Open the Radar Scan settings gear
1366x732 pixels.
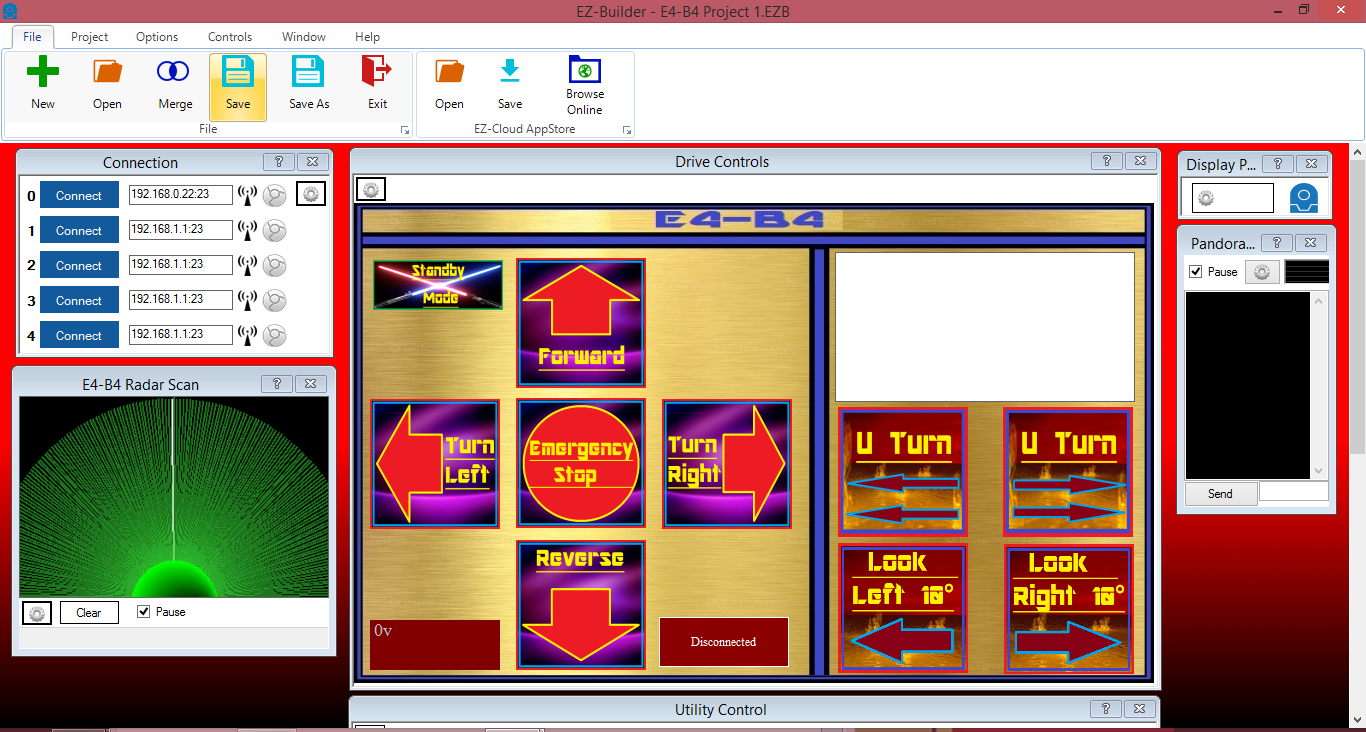tap(36, 612)
